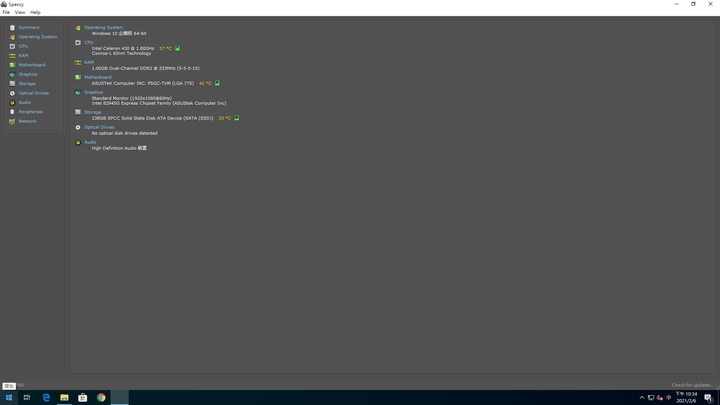Click the board icon beside the Motherboard summary heading

coord(78,77)
